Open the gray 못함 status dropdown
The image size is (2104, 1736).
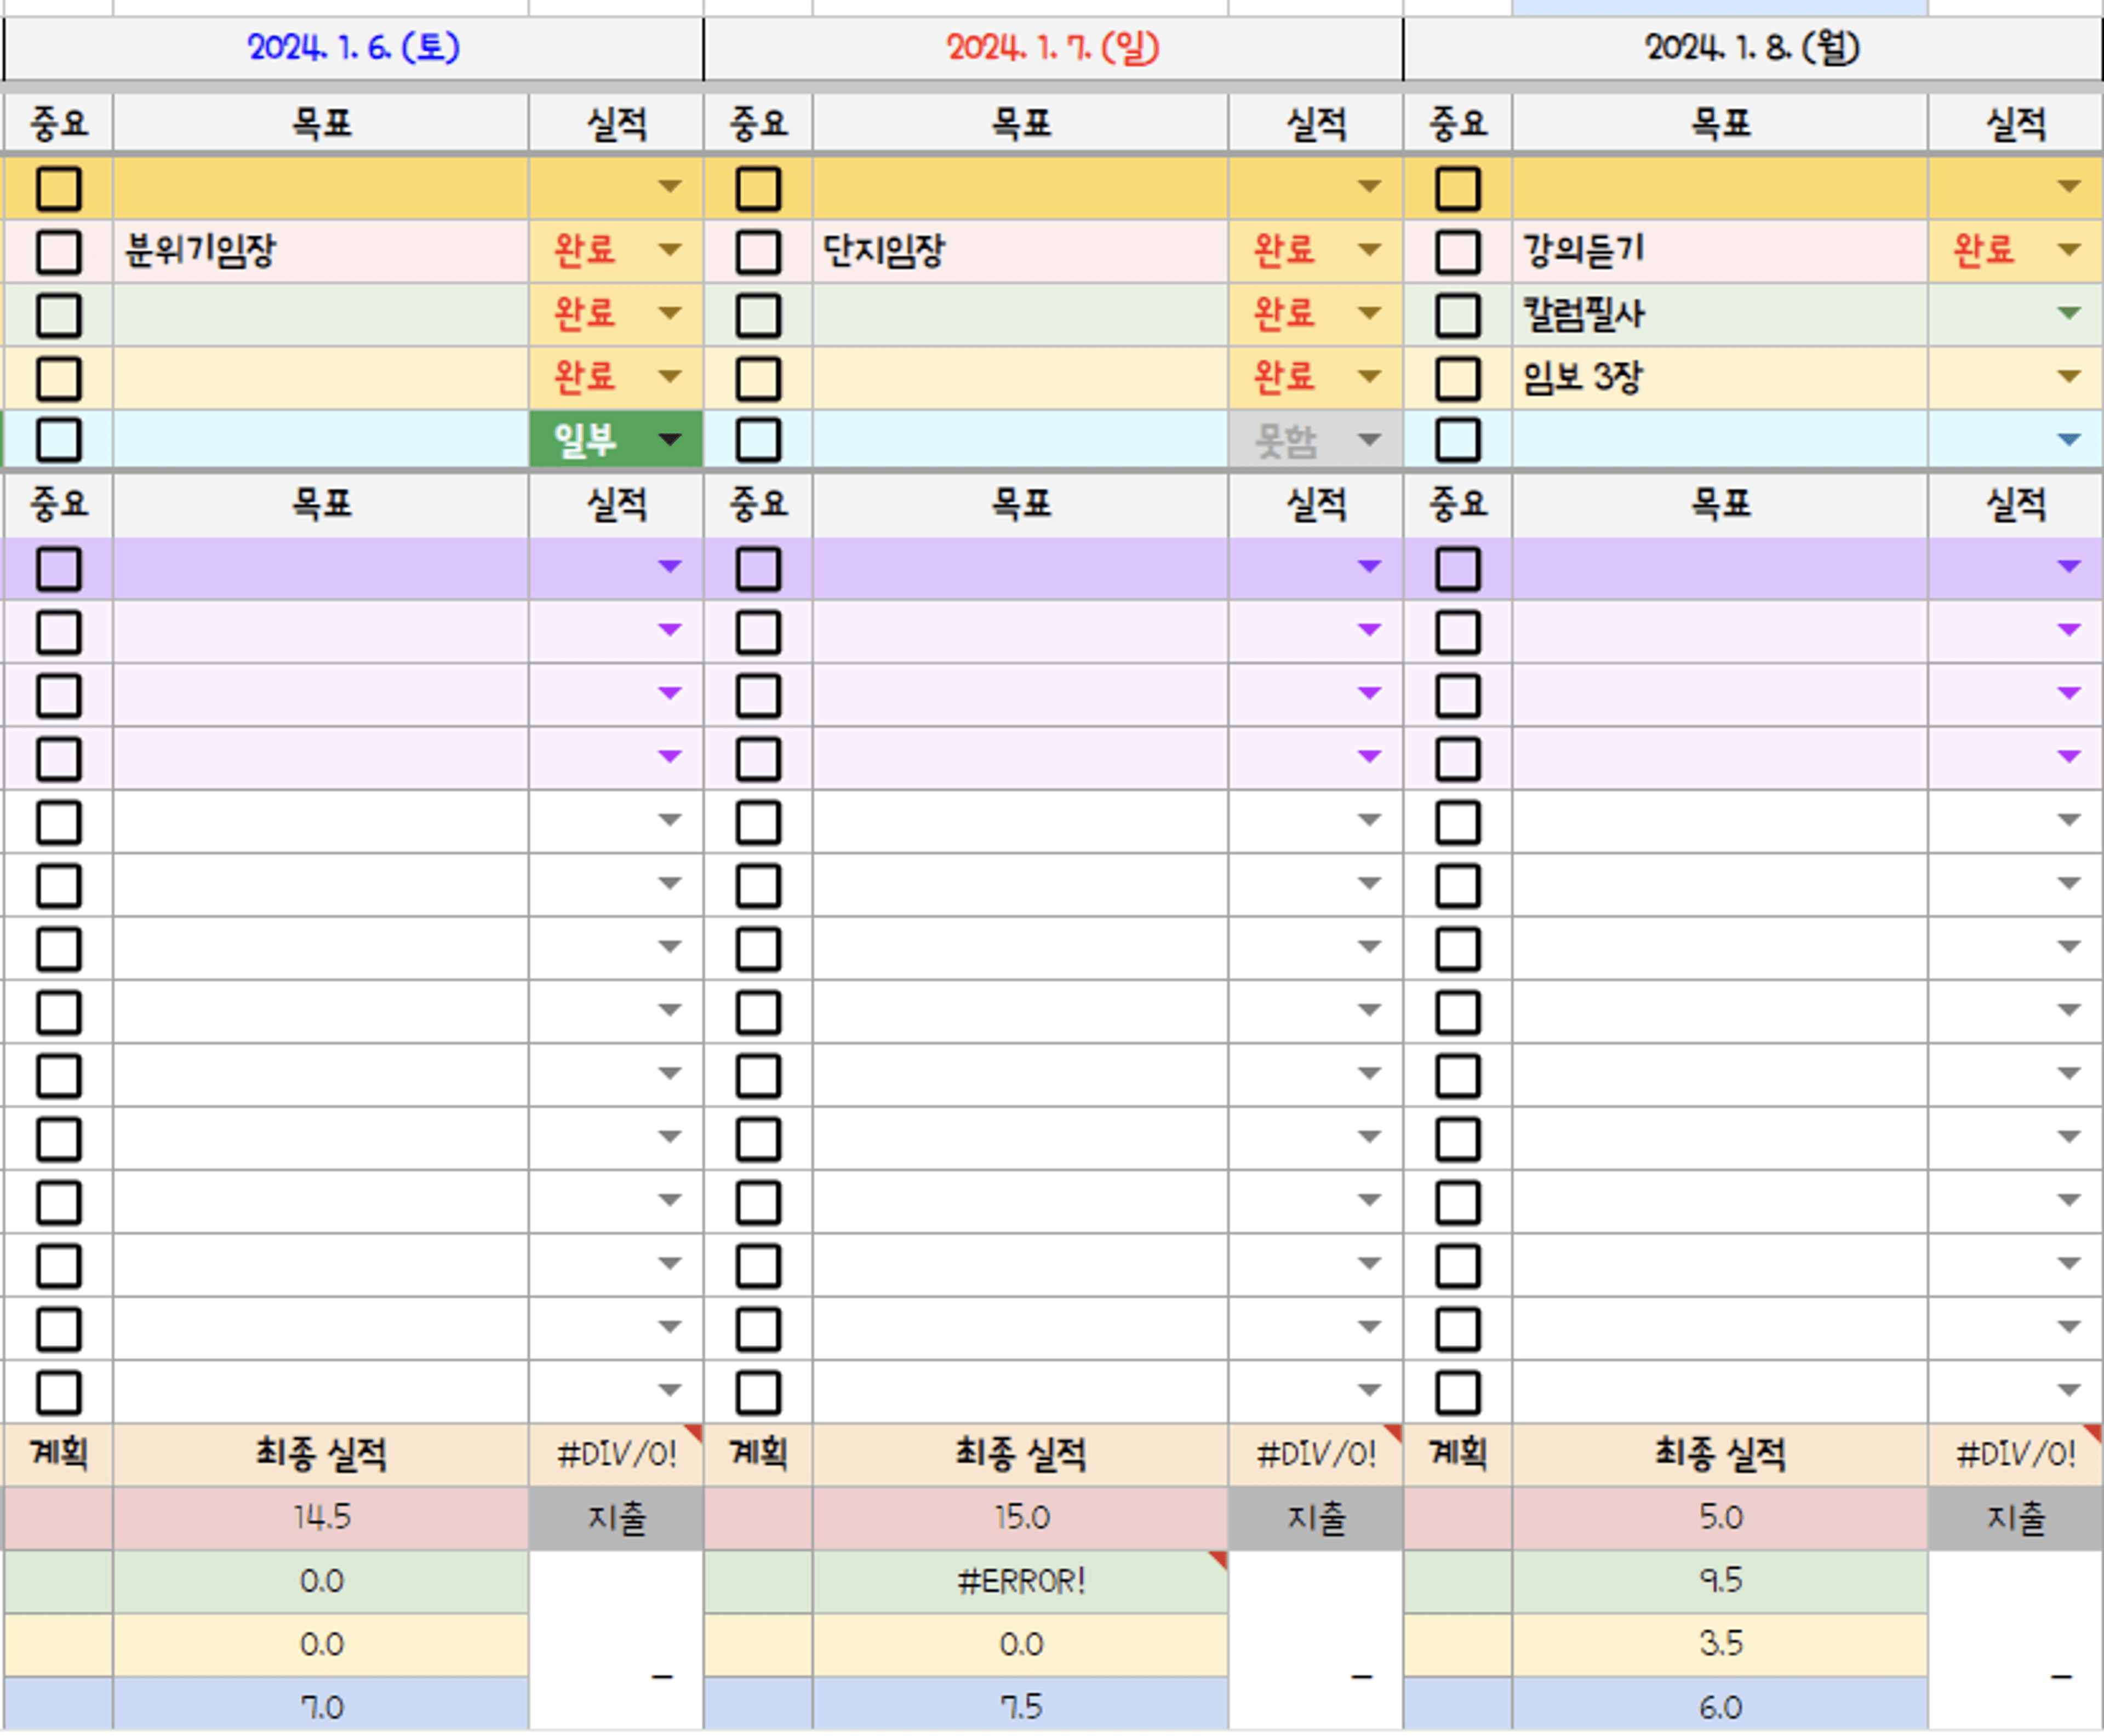tap(1369, 439)
